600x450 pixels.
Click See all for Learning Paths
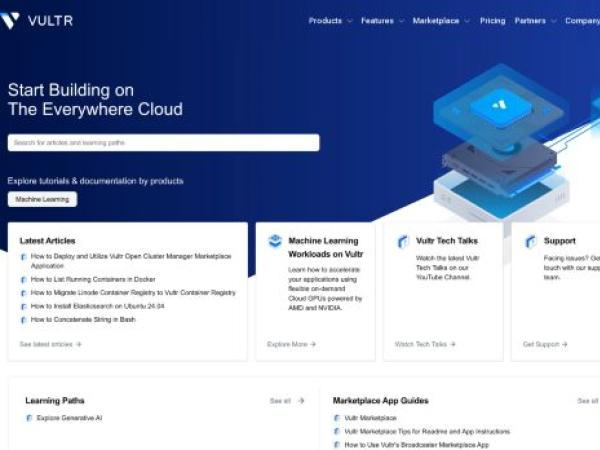(x=280, y=401)
